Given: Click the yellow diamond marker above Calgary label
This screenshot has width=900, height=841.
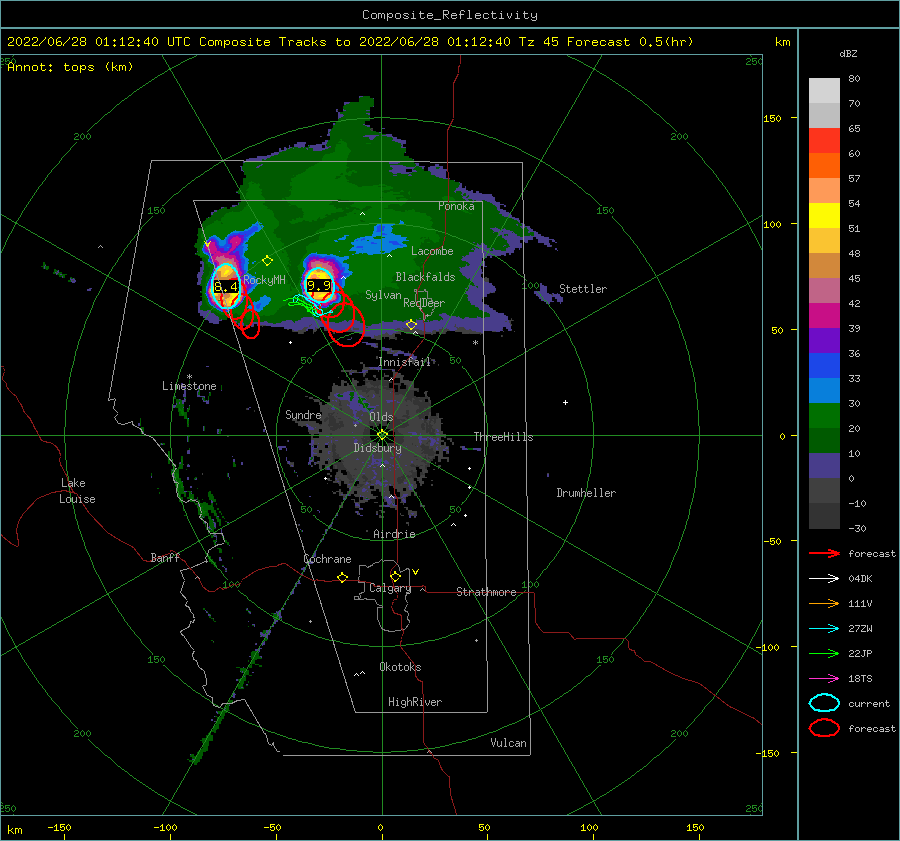Looking at the screenshot, I should pos(395,576).
